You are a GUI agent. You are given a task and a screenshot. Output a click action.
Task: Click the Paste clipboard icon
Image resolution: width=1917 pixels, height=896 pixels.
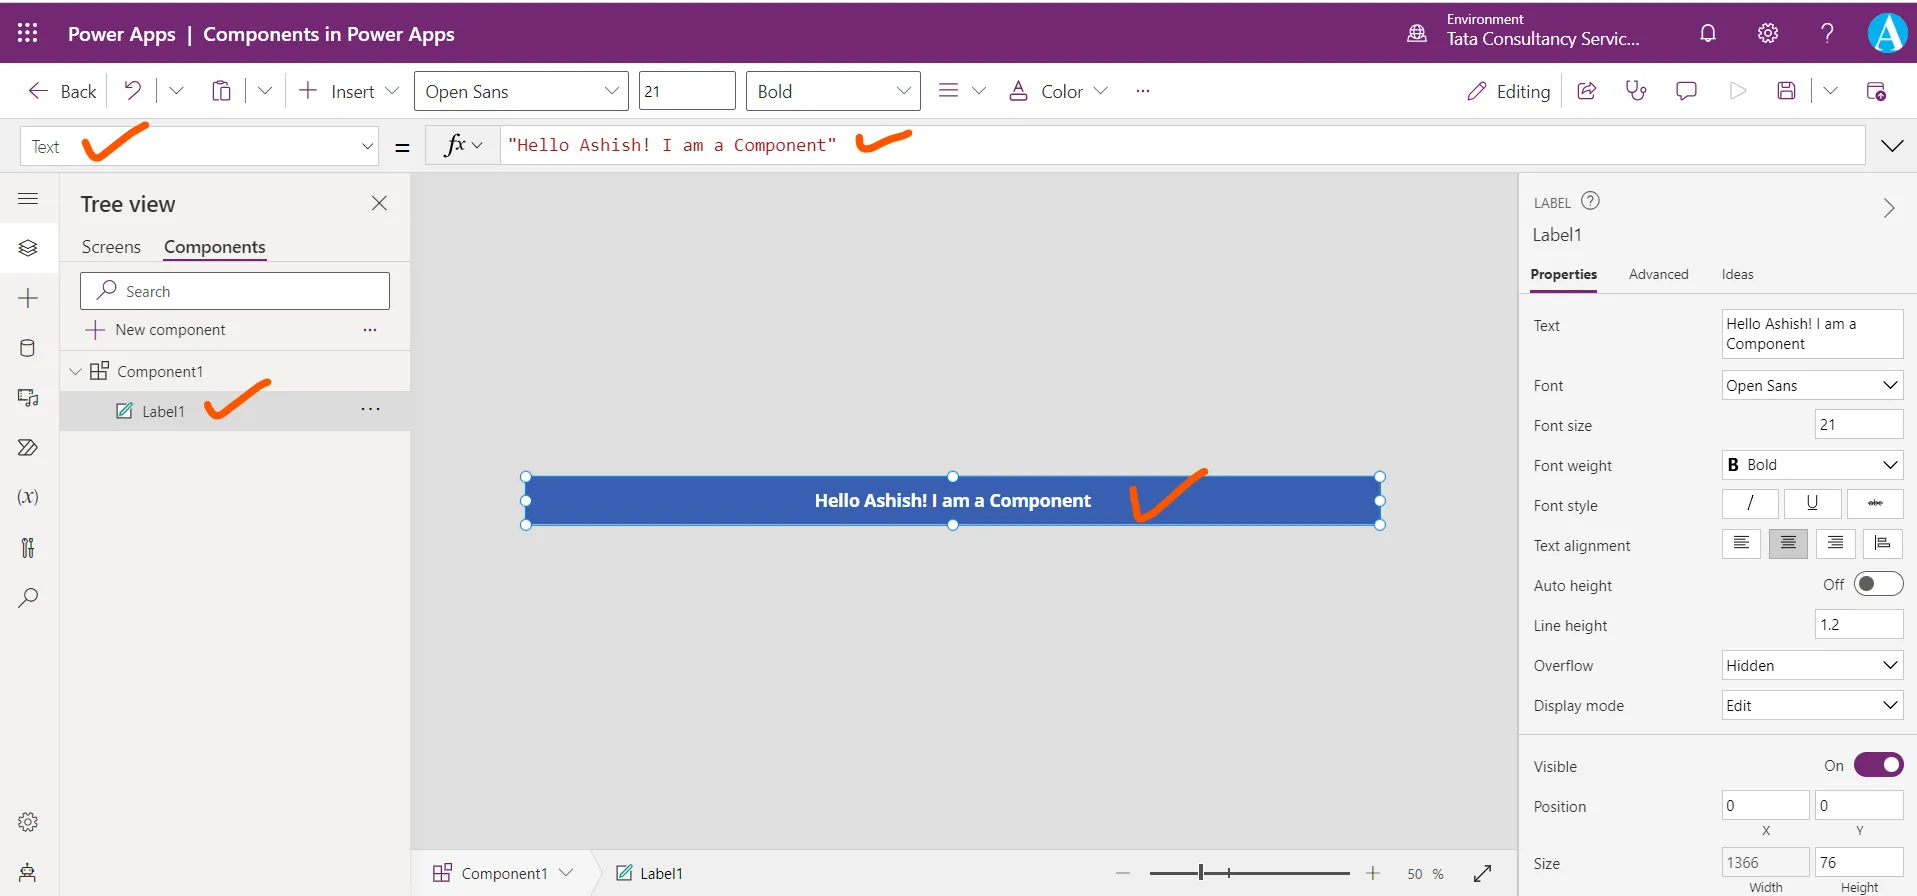(x=221, y=91)
